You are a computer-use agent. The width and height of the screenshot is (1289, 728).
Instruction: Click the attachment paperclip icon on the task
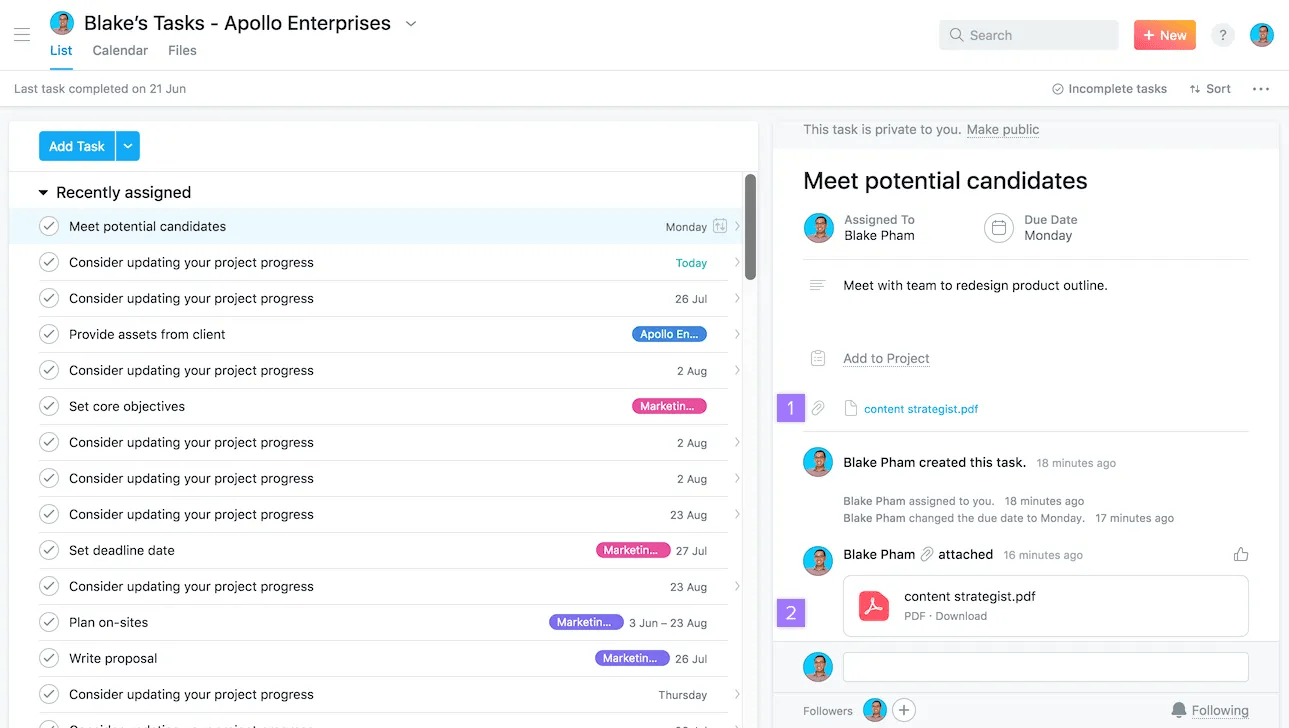820,407
